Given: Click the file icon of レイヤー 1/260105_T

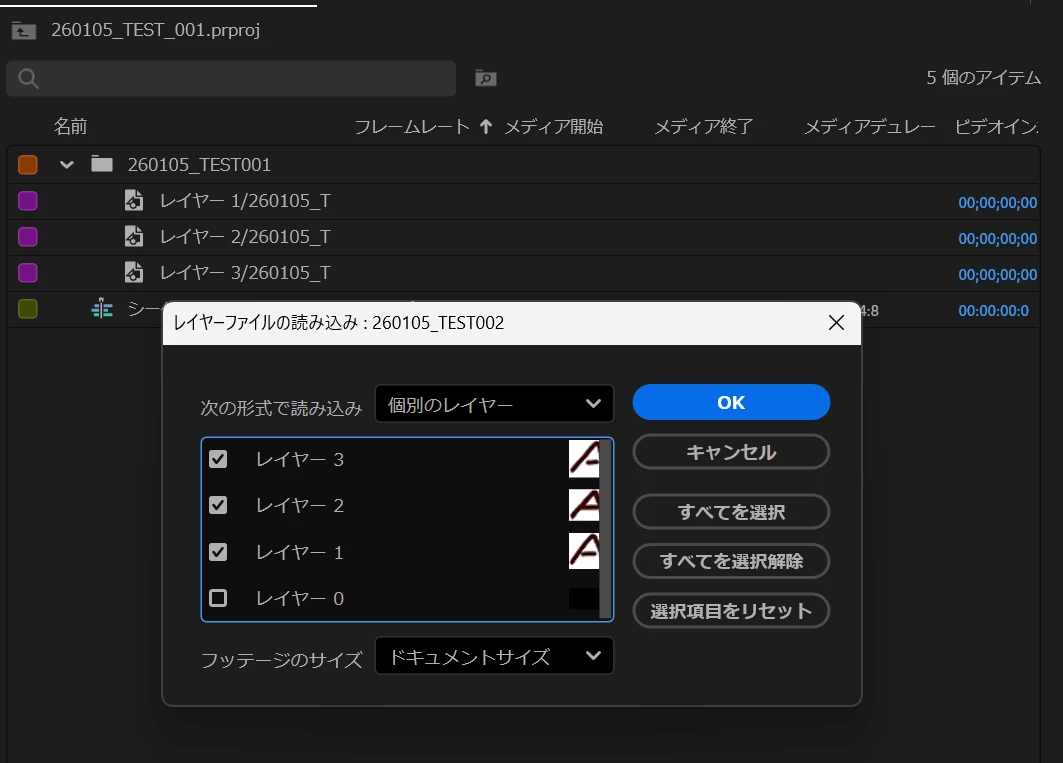Looking at the screenshot, I should [x=134, y=200].
